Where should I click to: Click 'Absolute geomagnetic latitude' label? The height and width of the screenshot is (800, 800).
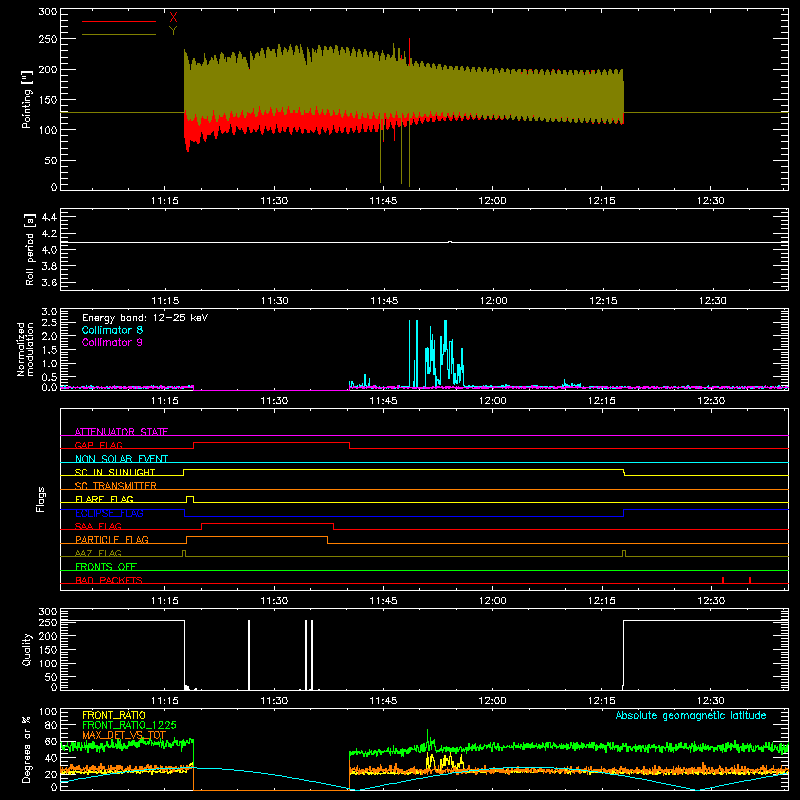(x=691, y=715)
